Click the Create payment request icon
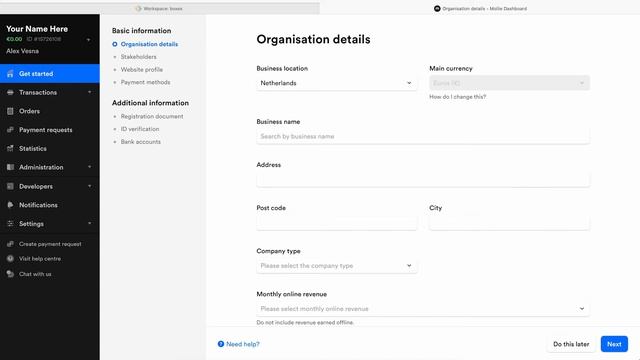640x360 pixels. tap(10, 244)
